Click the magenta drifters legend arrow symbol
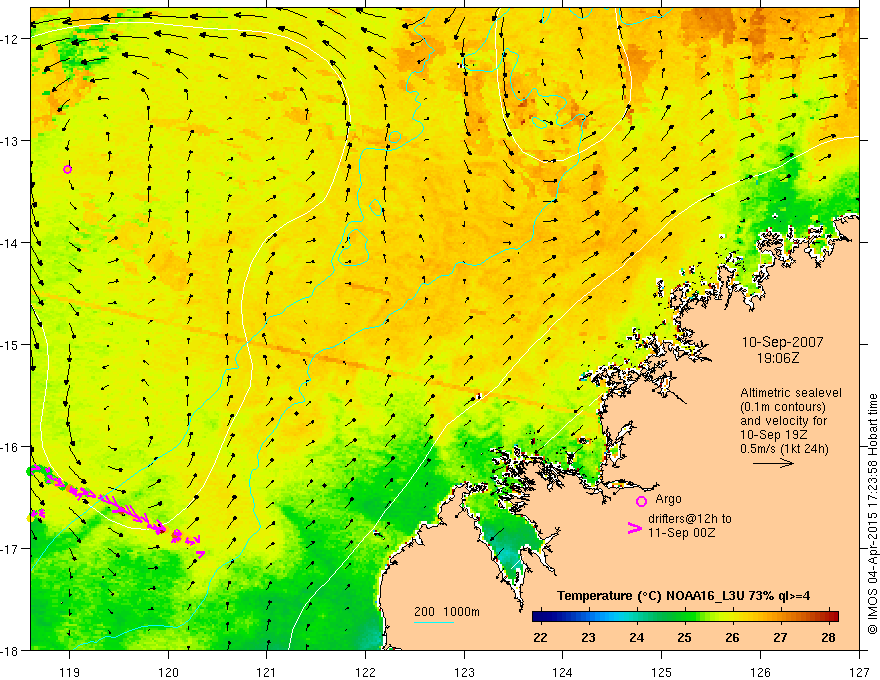880x680 pixels. click(635, 529)
